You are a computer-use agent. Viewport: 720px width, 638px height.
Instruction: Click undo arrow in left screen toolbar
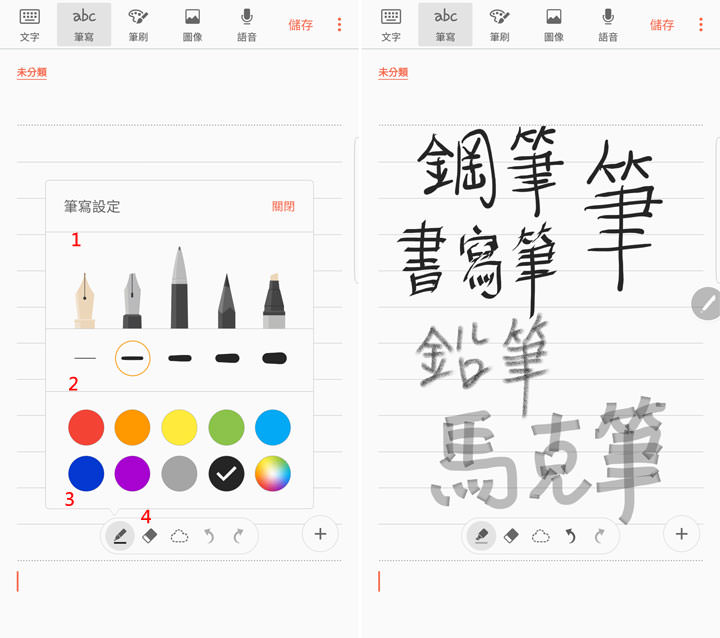coord(209,536)
